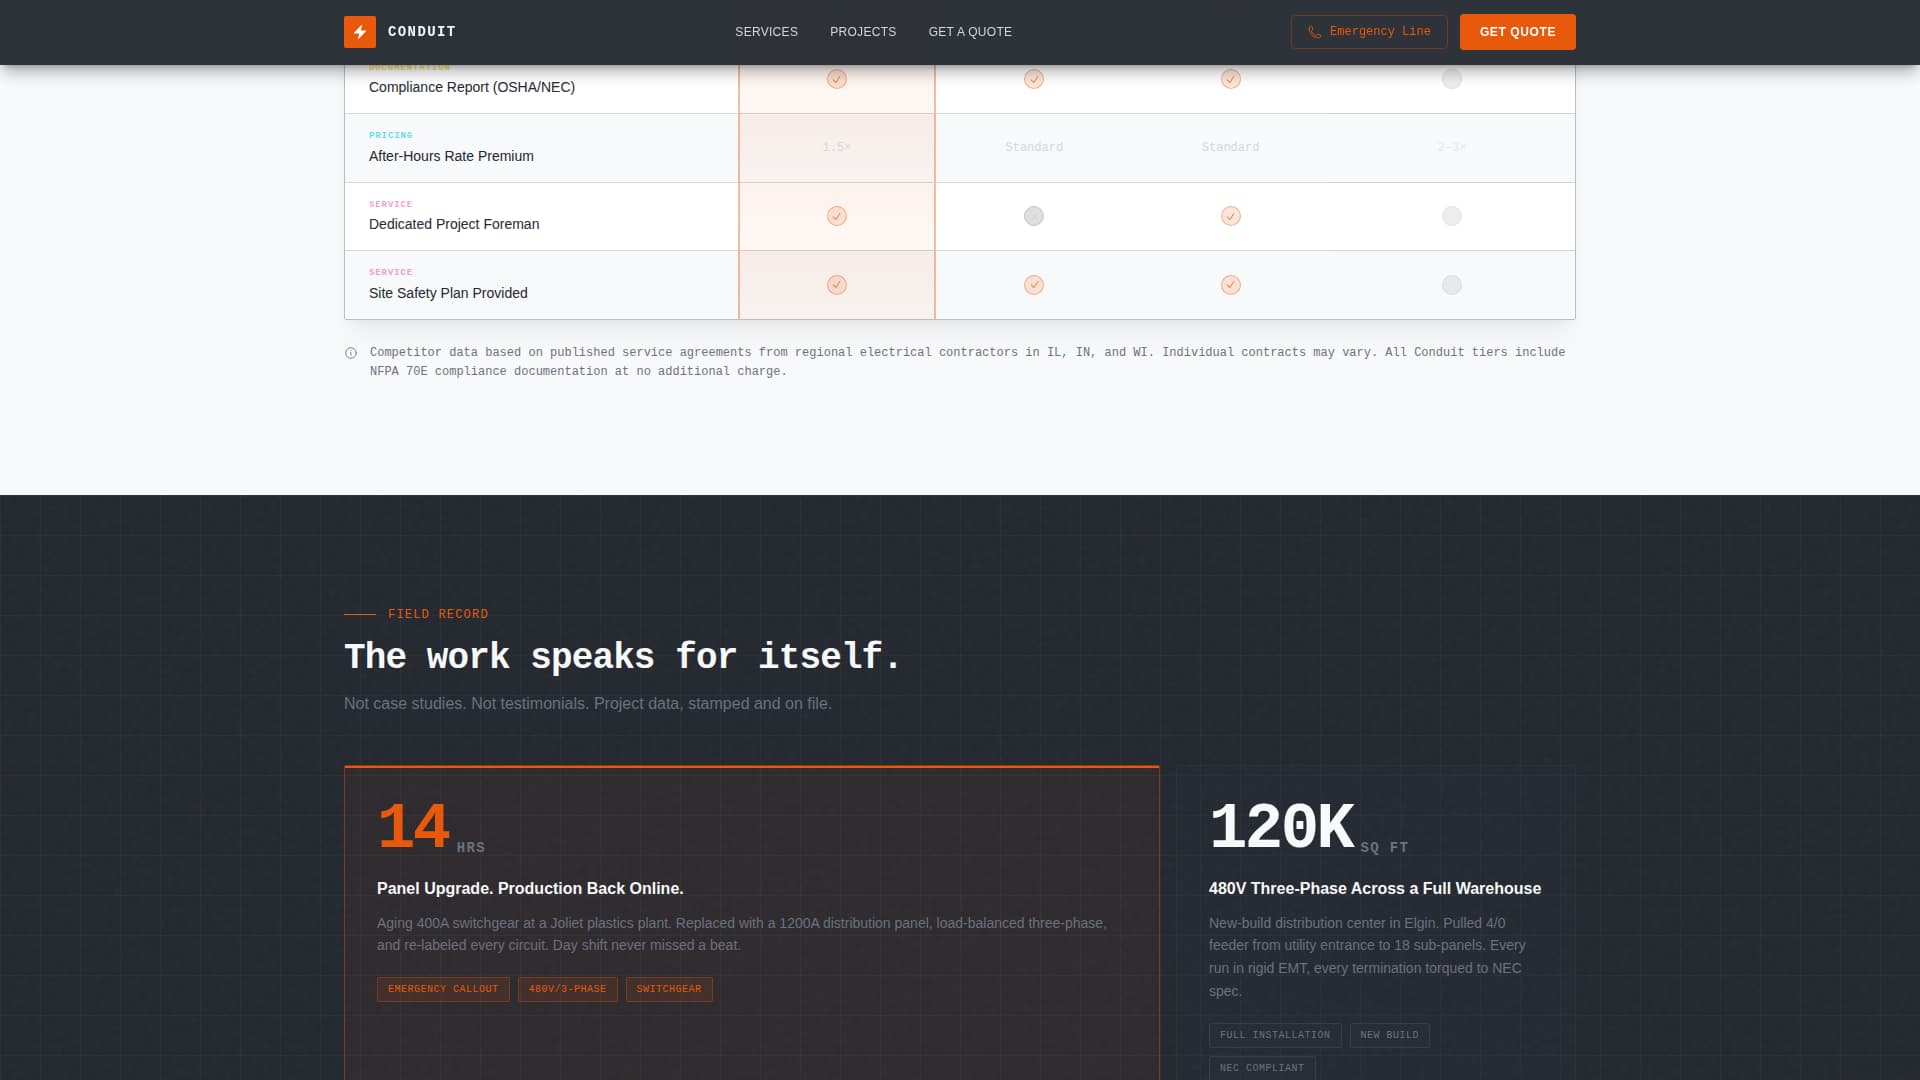
Task: Click Site Safety Plan check in second column
Action: click(x=1034, y=285)
